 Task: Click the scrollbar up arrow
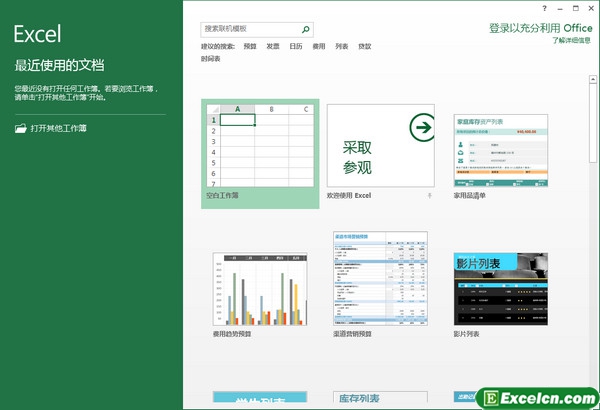tap(593, 79)
